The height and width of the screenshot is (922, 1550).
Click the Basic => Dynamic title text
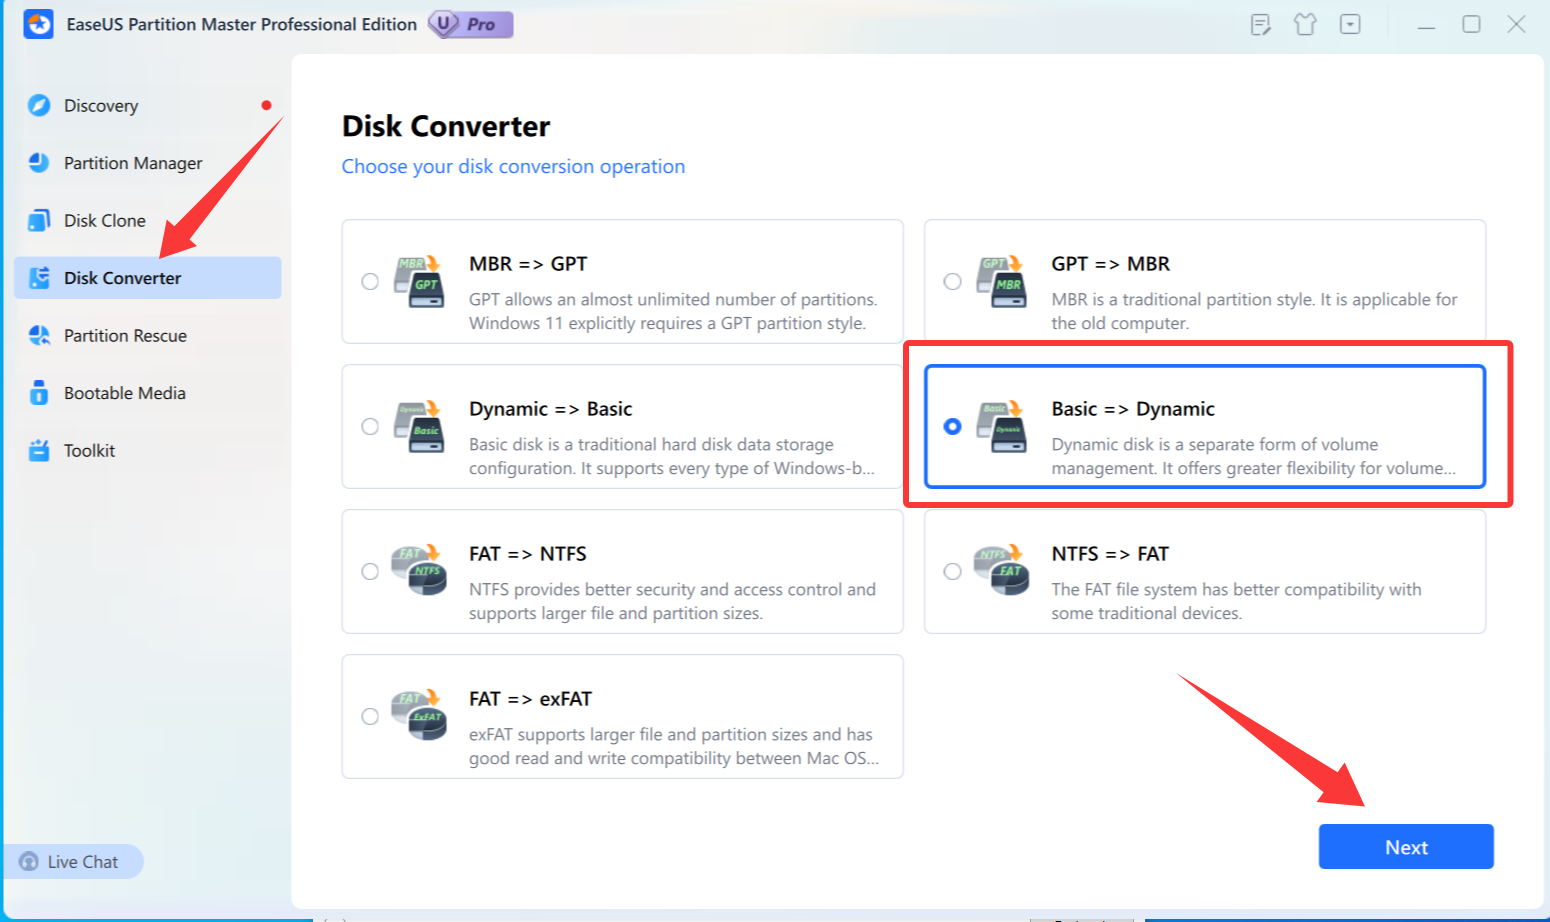pos(1133,409)
